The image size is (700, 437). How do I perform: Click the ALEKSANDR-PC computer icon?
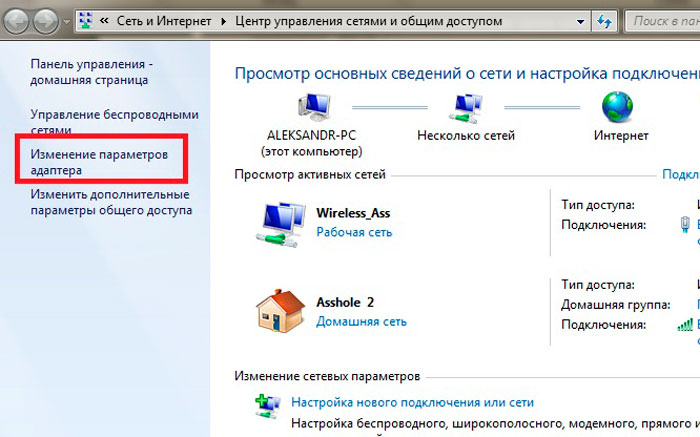pyautogui.click(x=314, y=108)
